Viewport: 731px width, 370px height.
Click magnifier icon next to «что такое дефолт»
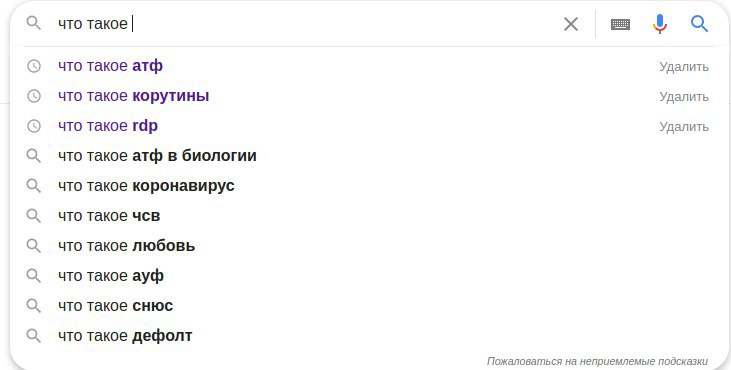pyautogui.click(x=34, y=336)
